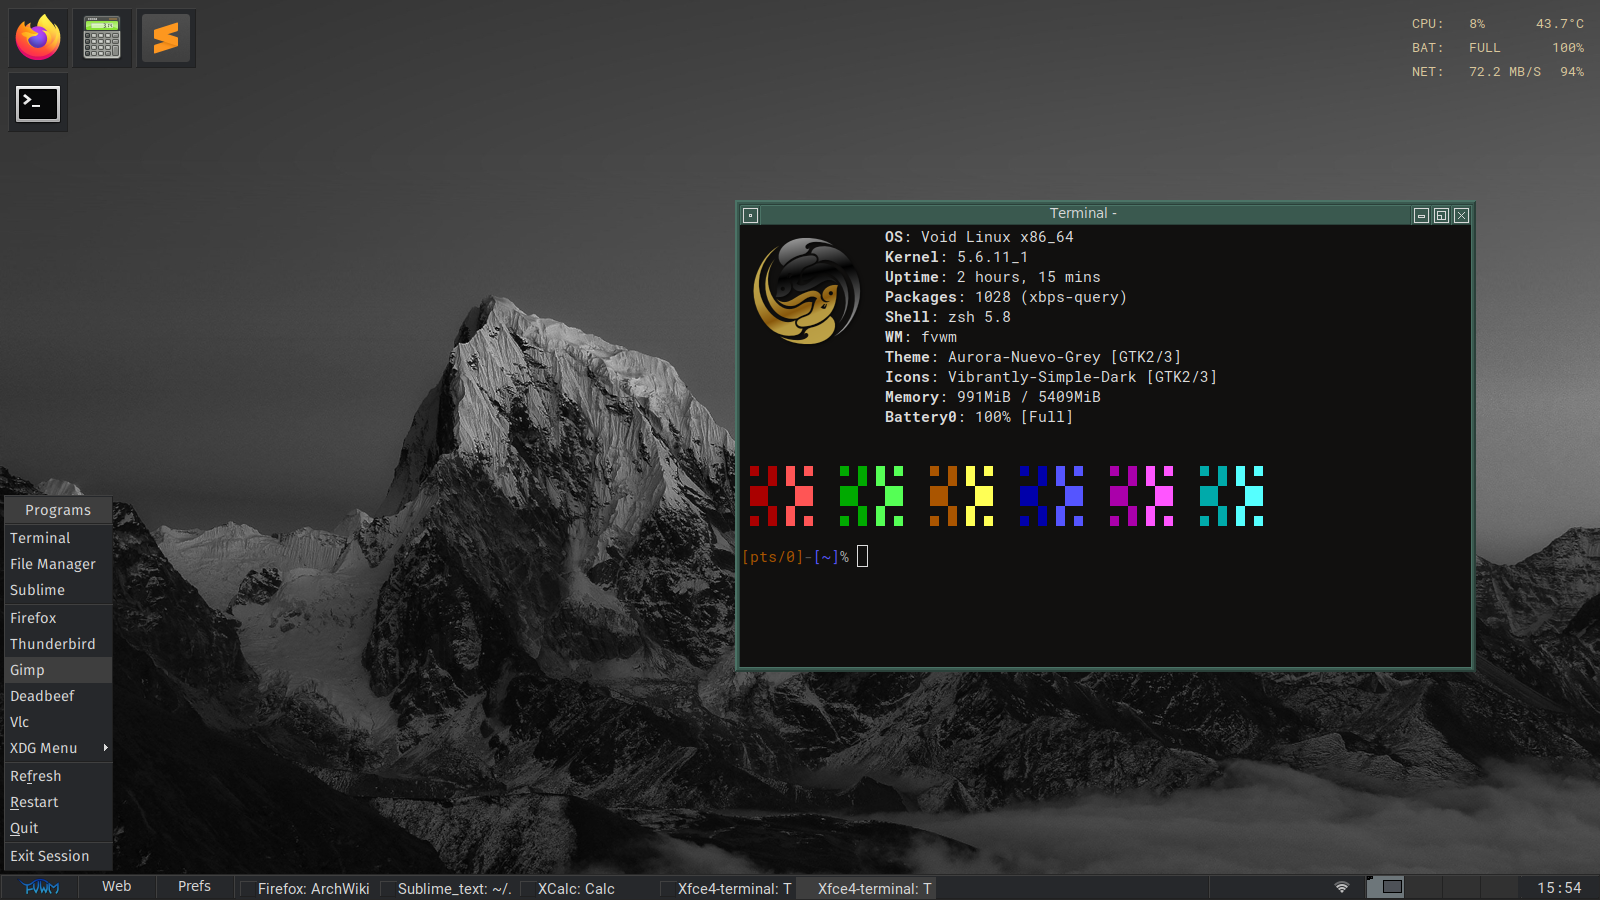Launch the Sublime Text orange icon
The width and height of the screenshot is (1600, 900).
coord(166,38)
